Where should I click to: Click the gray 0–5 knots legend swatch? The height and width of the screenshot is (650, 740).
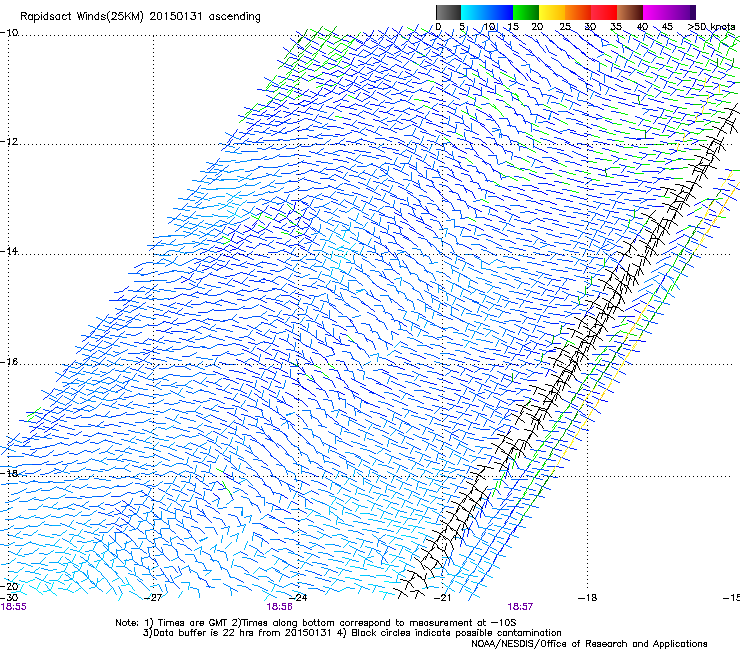pos(448,12)
